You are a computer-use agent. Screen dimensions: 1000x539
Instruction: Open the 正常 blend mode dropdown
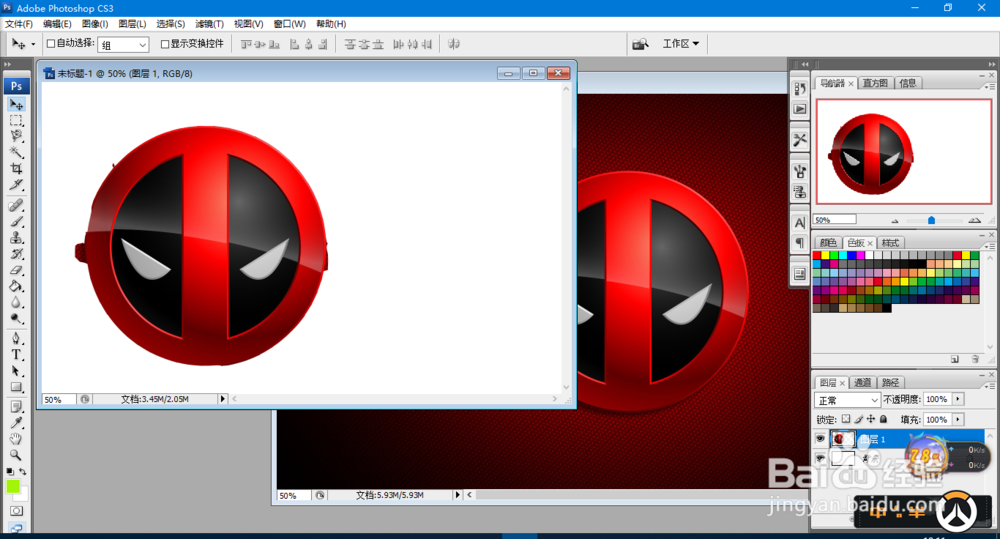coord(848,400)
